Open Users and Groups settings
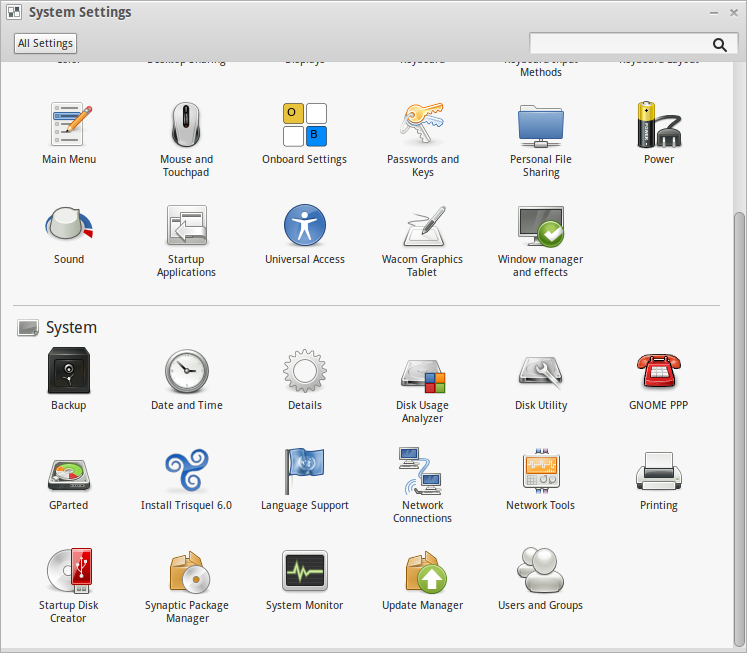The image size is (747, 653). coord(540,572)
